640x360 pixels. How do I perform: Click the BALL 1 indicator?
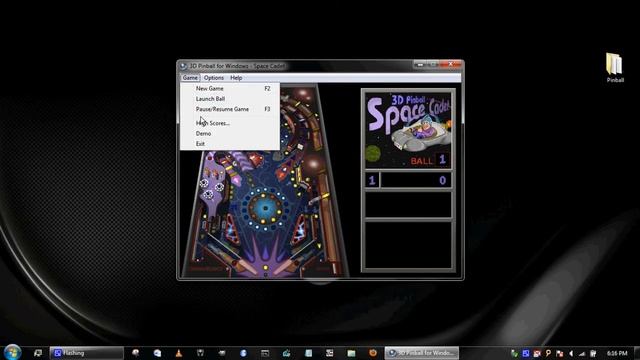429,160
